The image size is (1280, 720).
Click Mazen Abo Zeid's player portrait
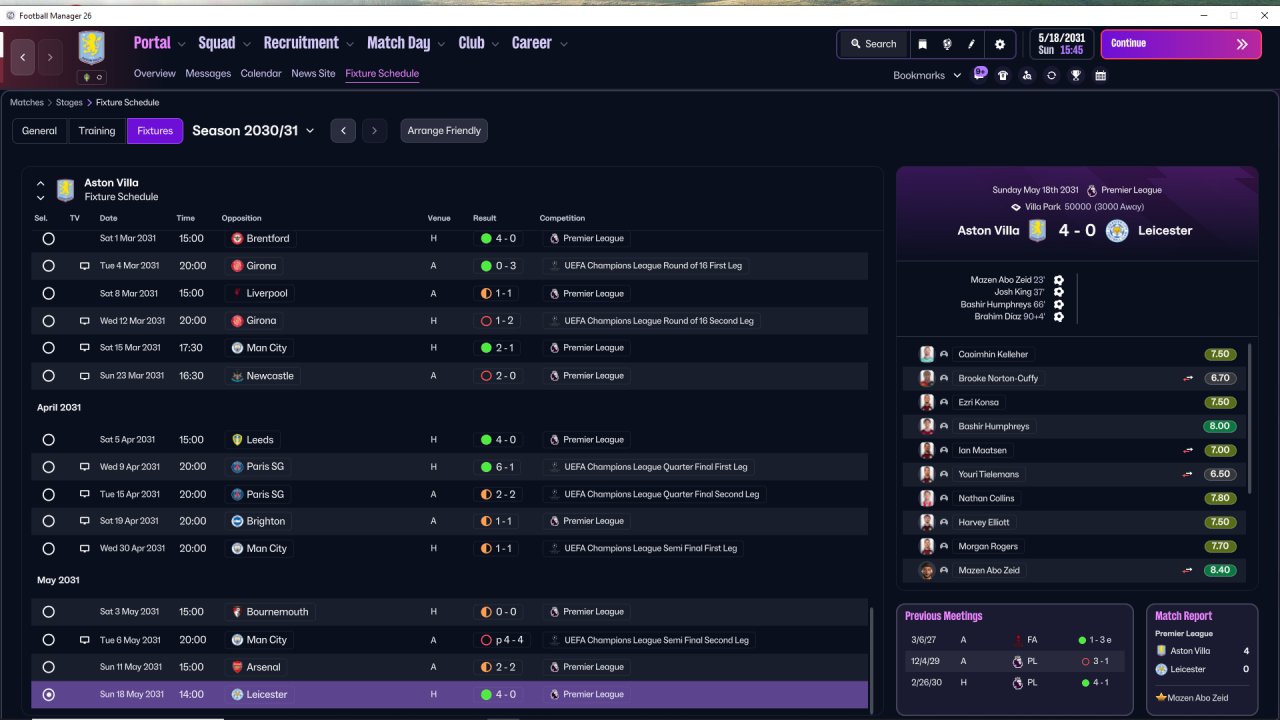pyautogui.click(x=927, y=570)
